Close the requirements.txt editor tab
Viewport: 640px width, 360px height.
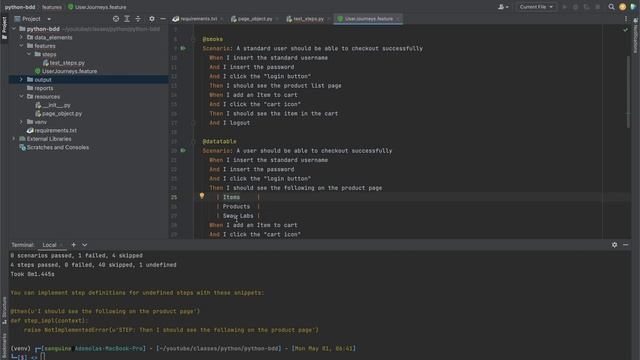222,19
